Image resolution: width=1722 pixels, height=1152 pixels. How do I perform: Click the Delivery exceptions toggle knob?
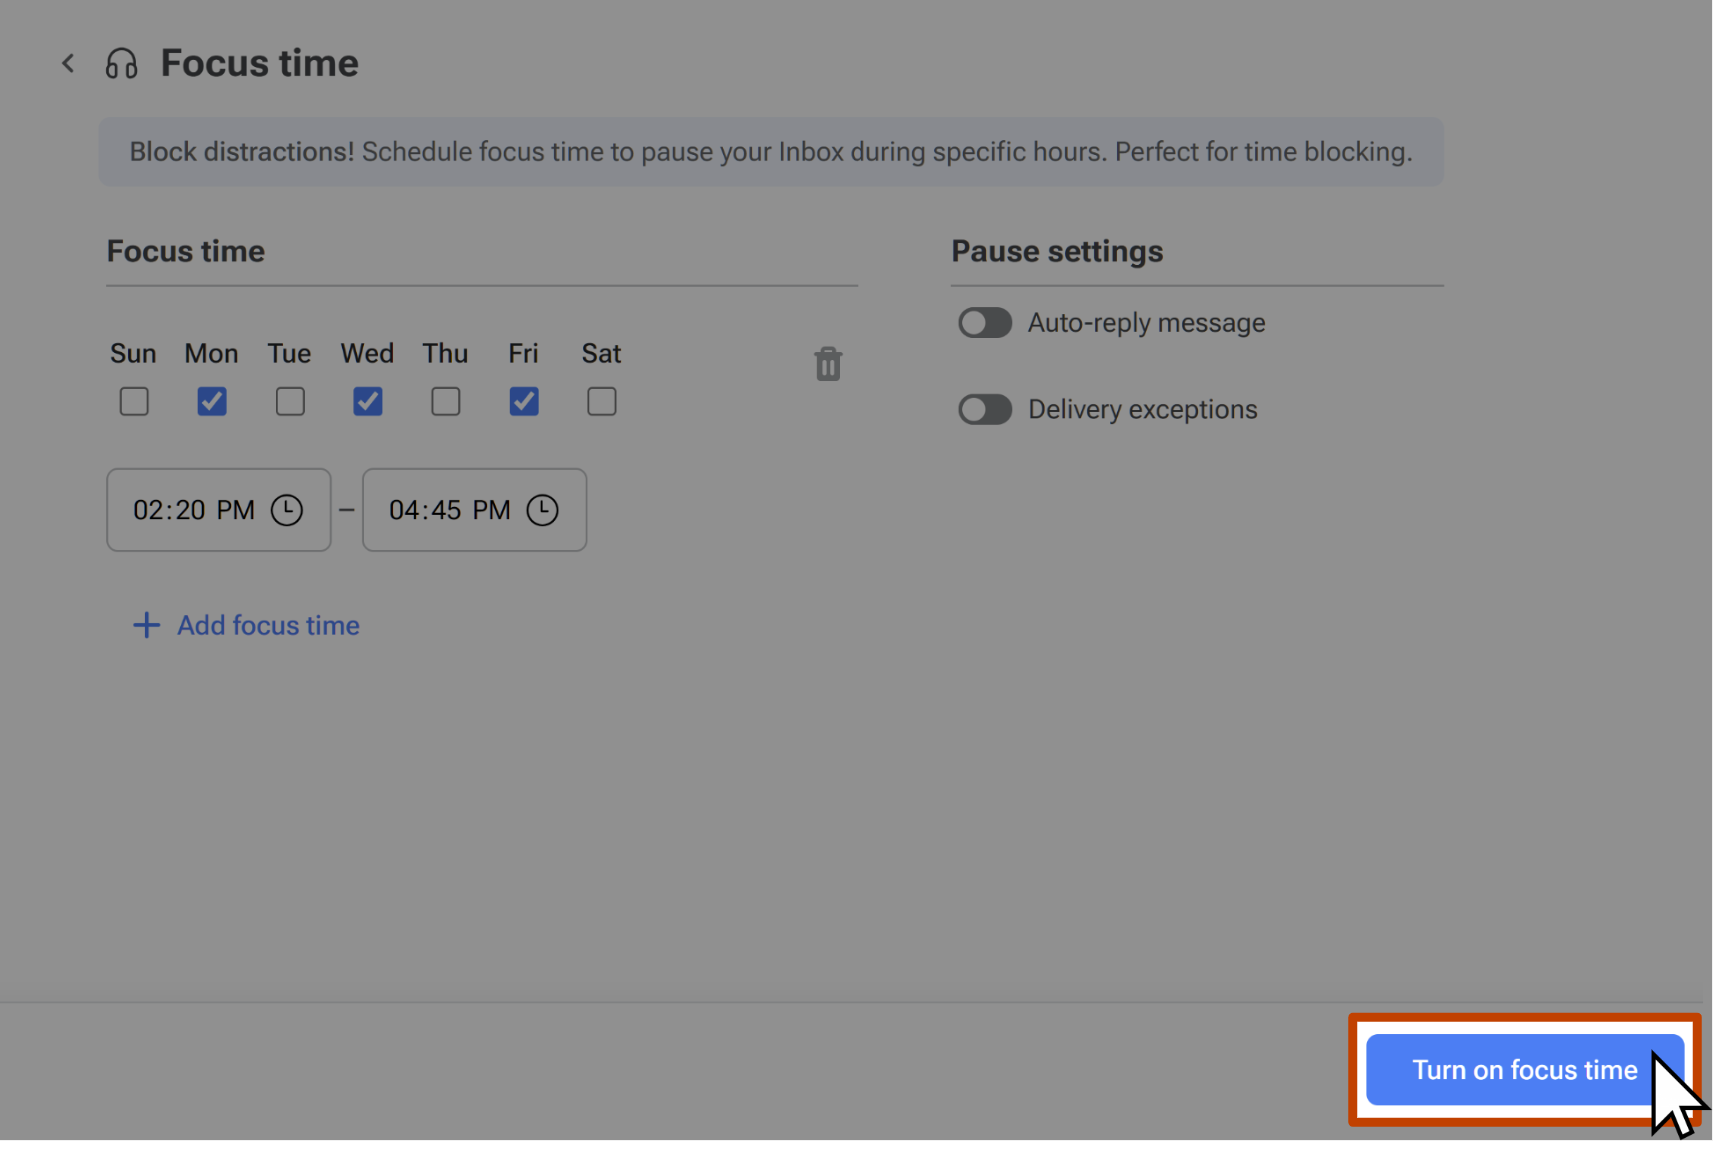coord(972,409)
